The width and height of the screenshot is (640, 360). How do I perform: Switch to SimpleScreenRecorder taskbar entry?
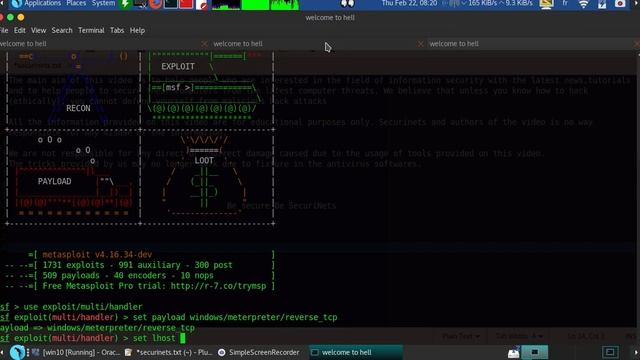pyautogui.click(x=259, y=352)
